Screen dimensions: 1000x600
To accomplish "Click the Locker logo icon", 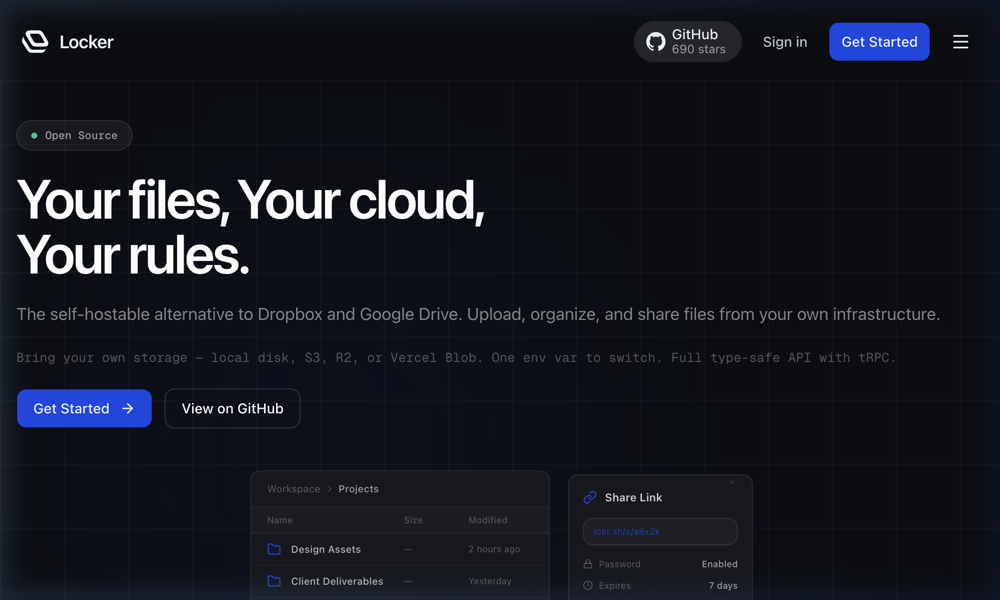I will [x=35, y=42].
